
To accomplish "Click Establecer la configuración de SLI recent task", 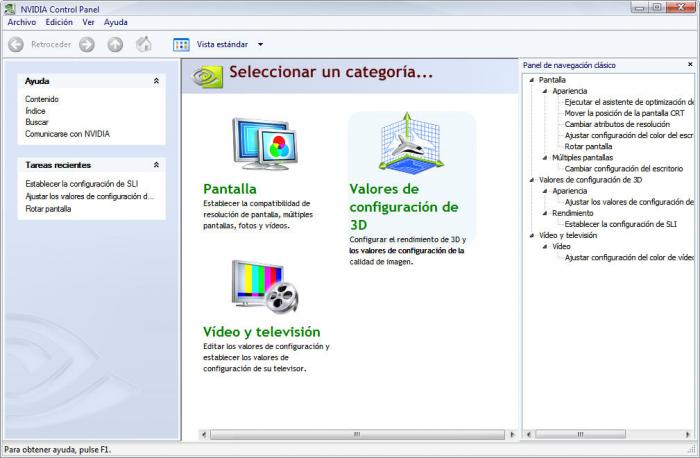I will pyautogui.click(x=82, y=183).
